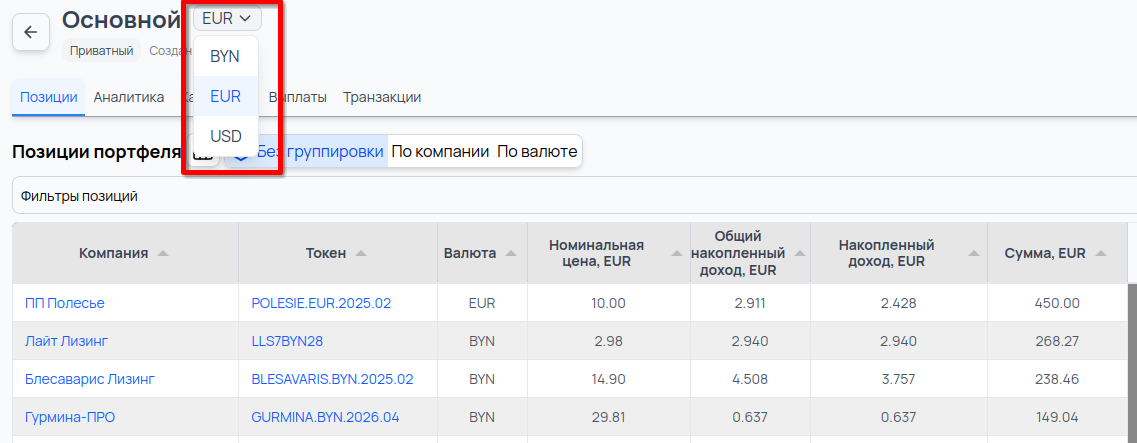Open ПП Полесье company link
1137x443 pixels.
(x=65, y=303)
